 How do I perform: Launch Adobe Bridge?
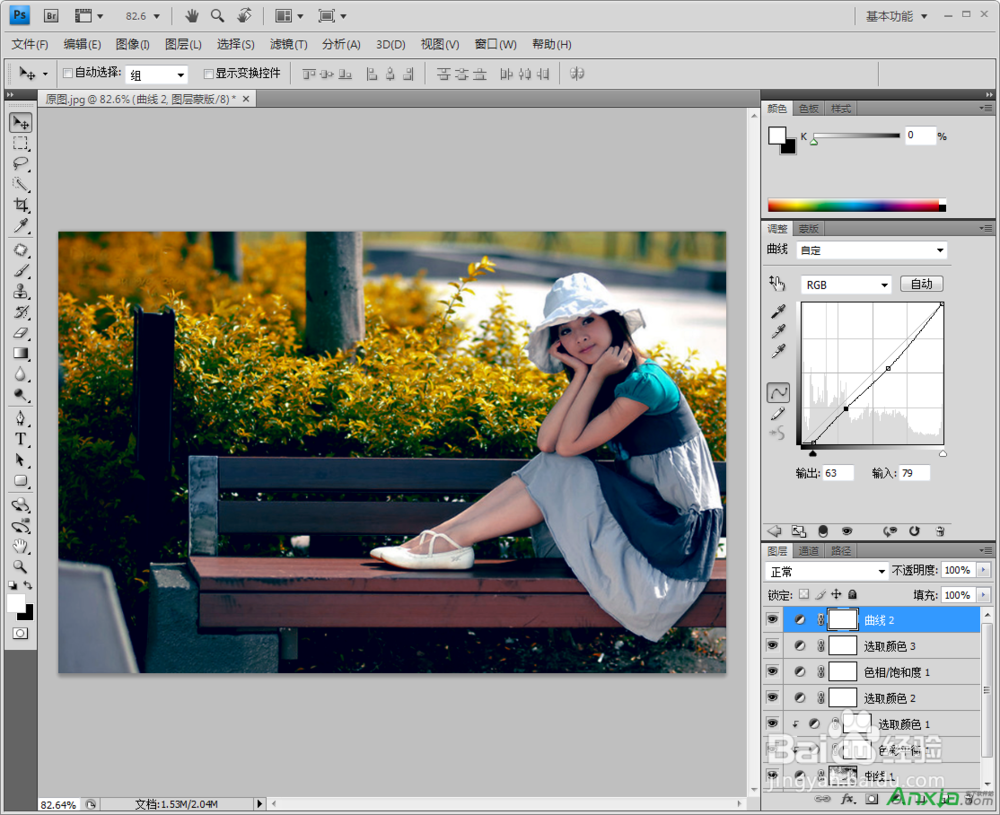[x=51, y=15]
